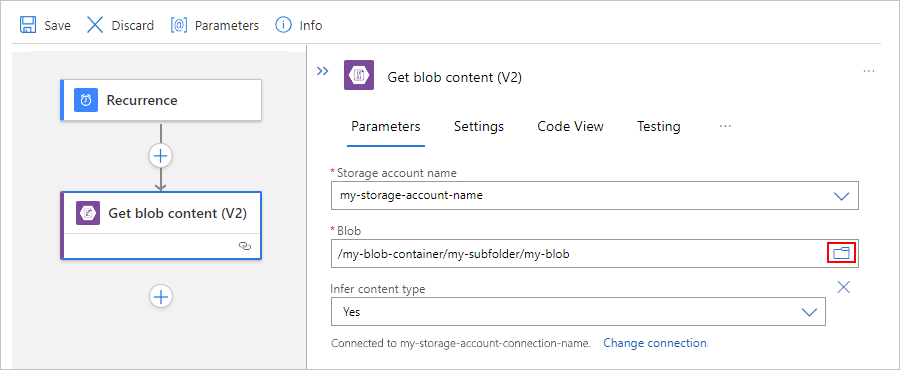Expand the Infer content type dropdown
Screen dimensions: 900x370
click(809, 312)
